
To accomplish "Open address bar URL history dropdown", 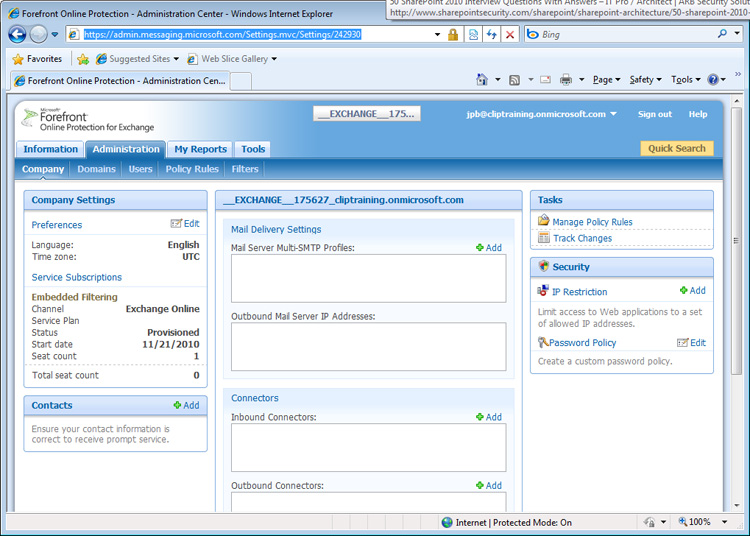I will coord(437,34).
